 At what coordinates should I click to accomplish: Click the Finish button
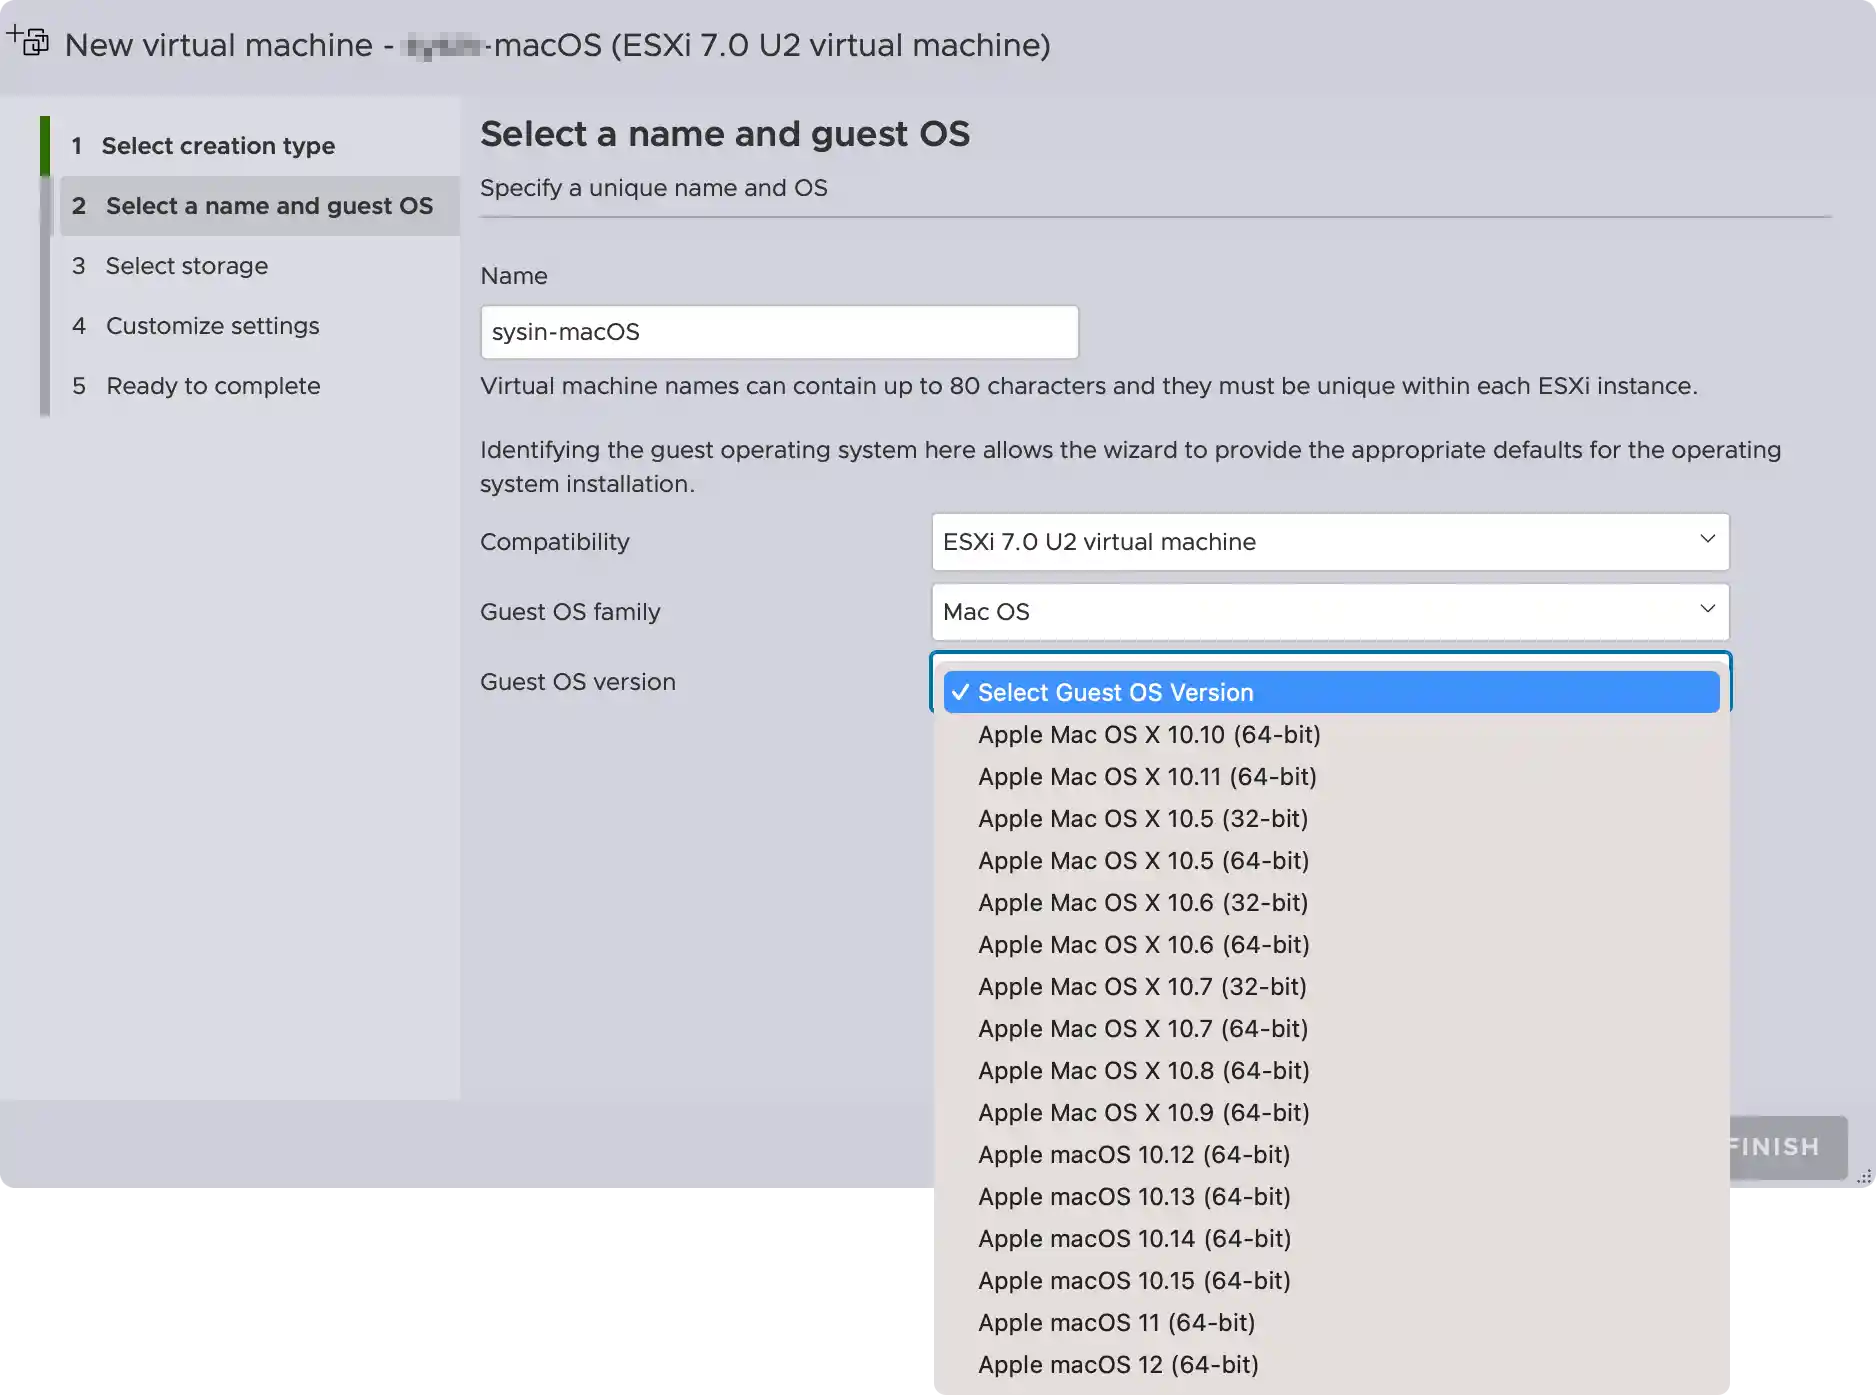(1788, 1147)
